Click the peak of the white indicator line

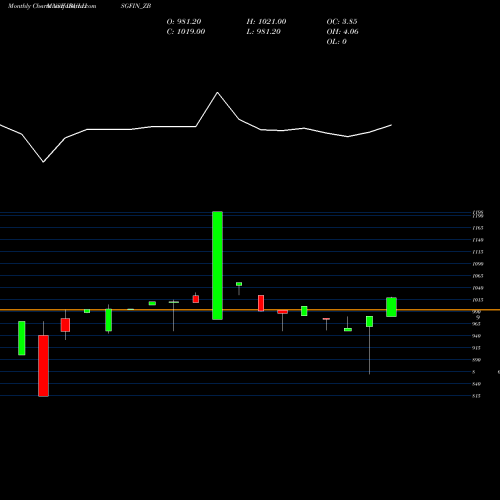click(218, 93)
